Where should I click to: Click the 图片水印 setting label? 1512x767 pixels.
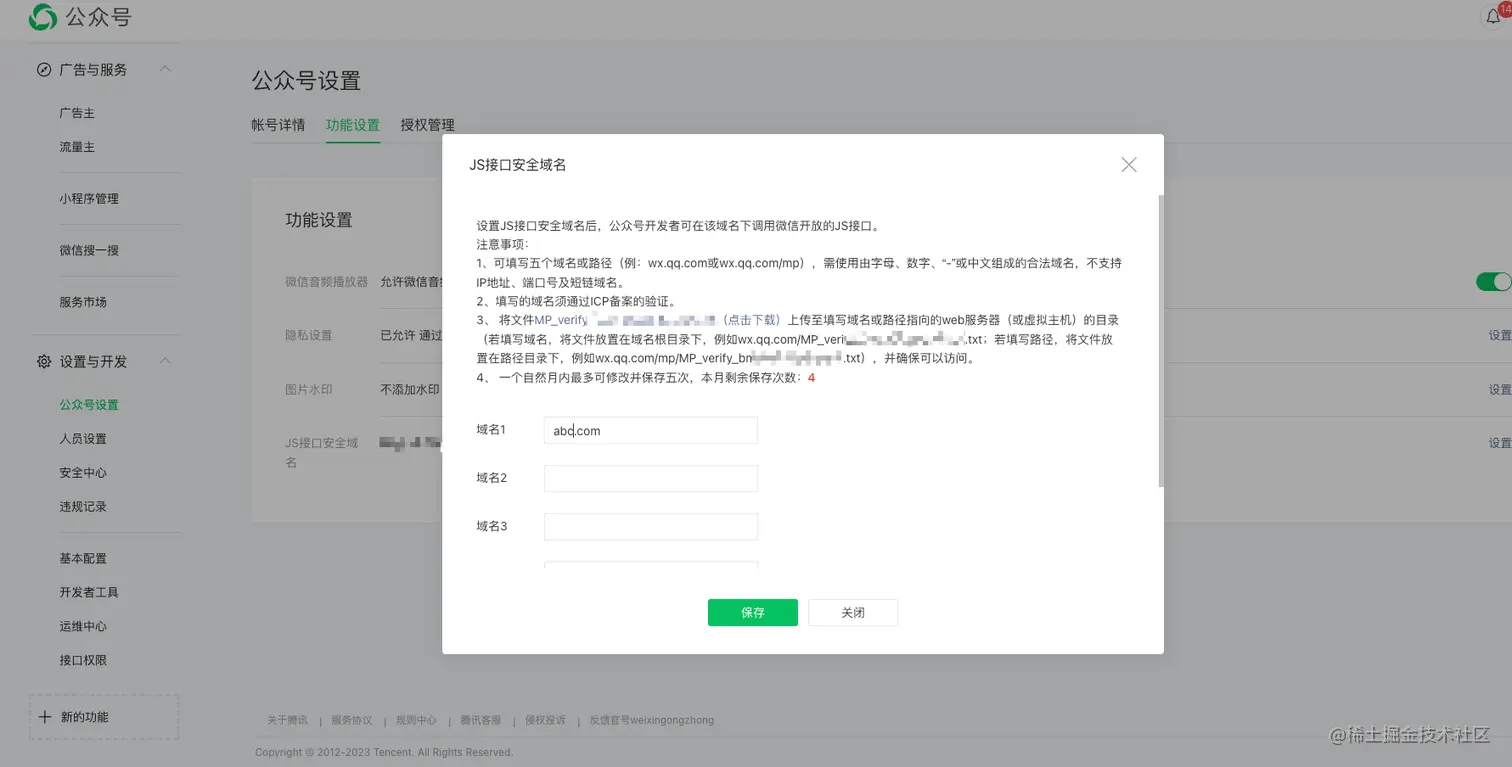click(x=308, y=390)
